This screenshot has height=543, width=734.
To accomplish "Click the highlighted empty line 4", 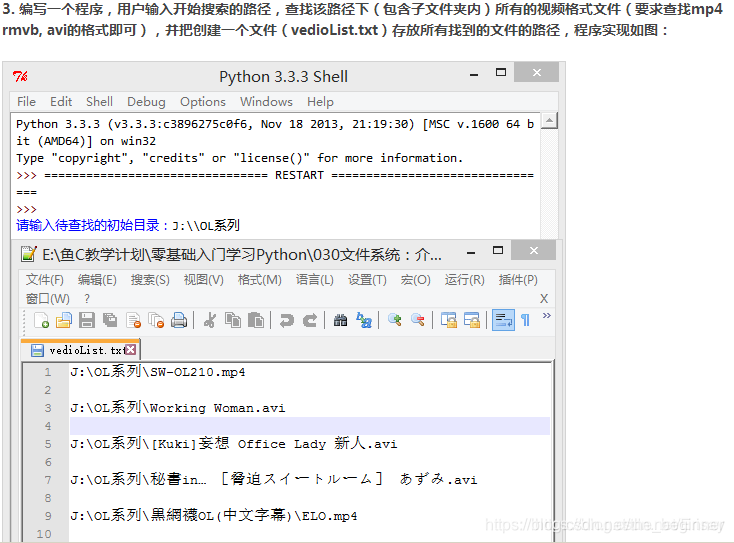I will [x=310, y=426].
